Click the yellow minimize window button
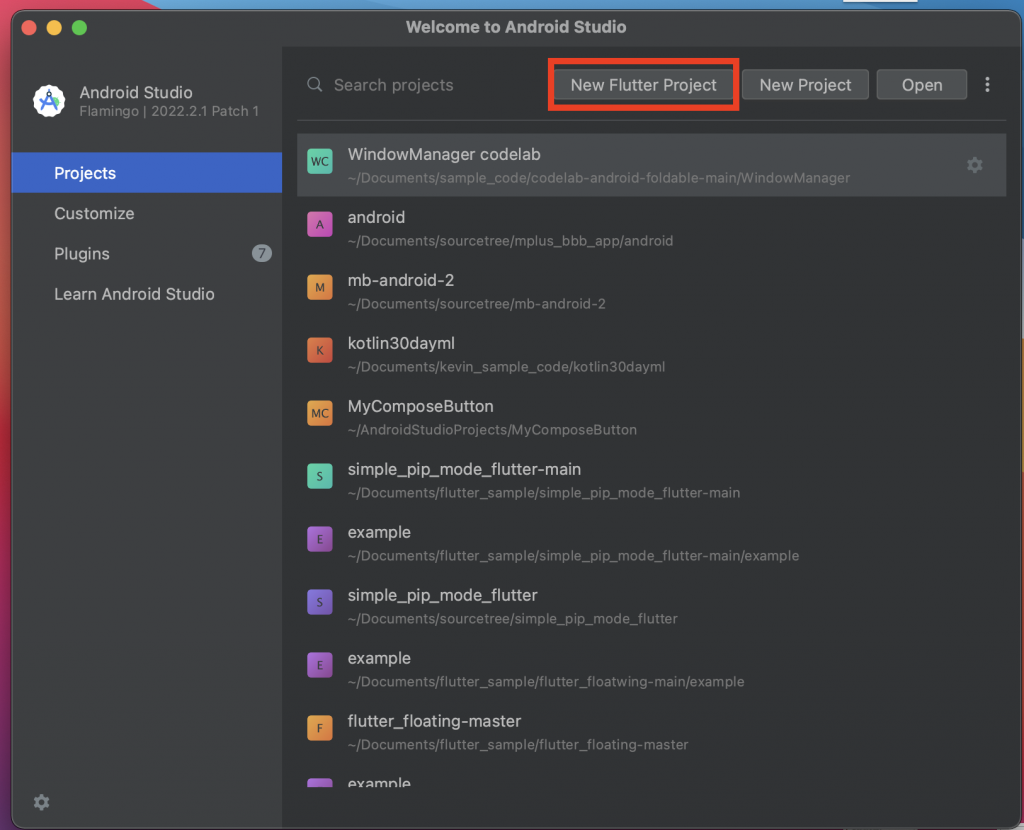 54,27
